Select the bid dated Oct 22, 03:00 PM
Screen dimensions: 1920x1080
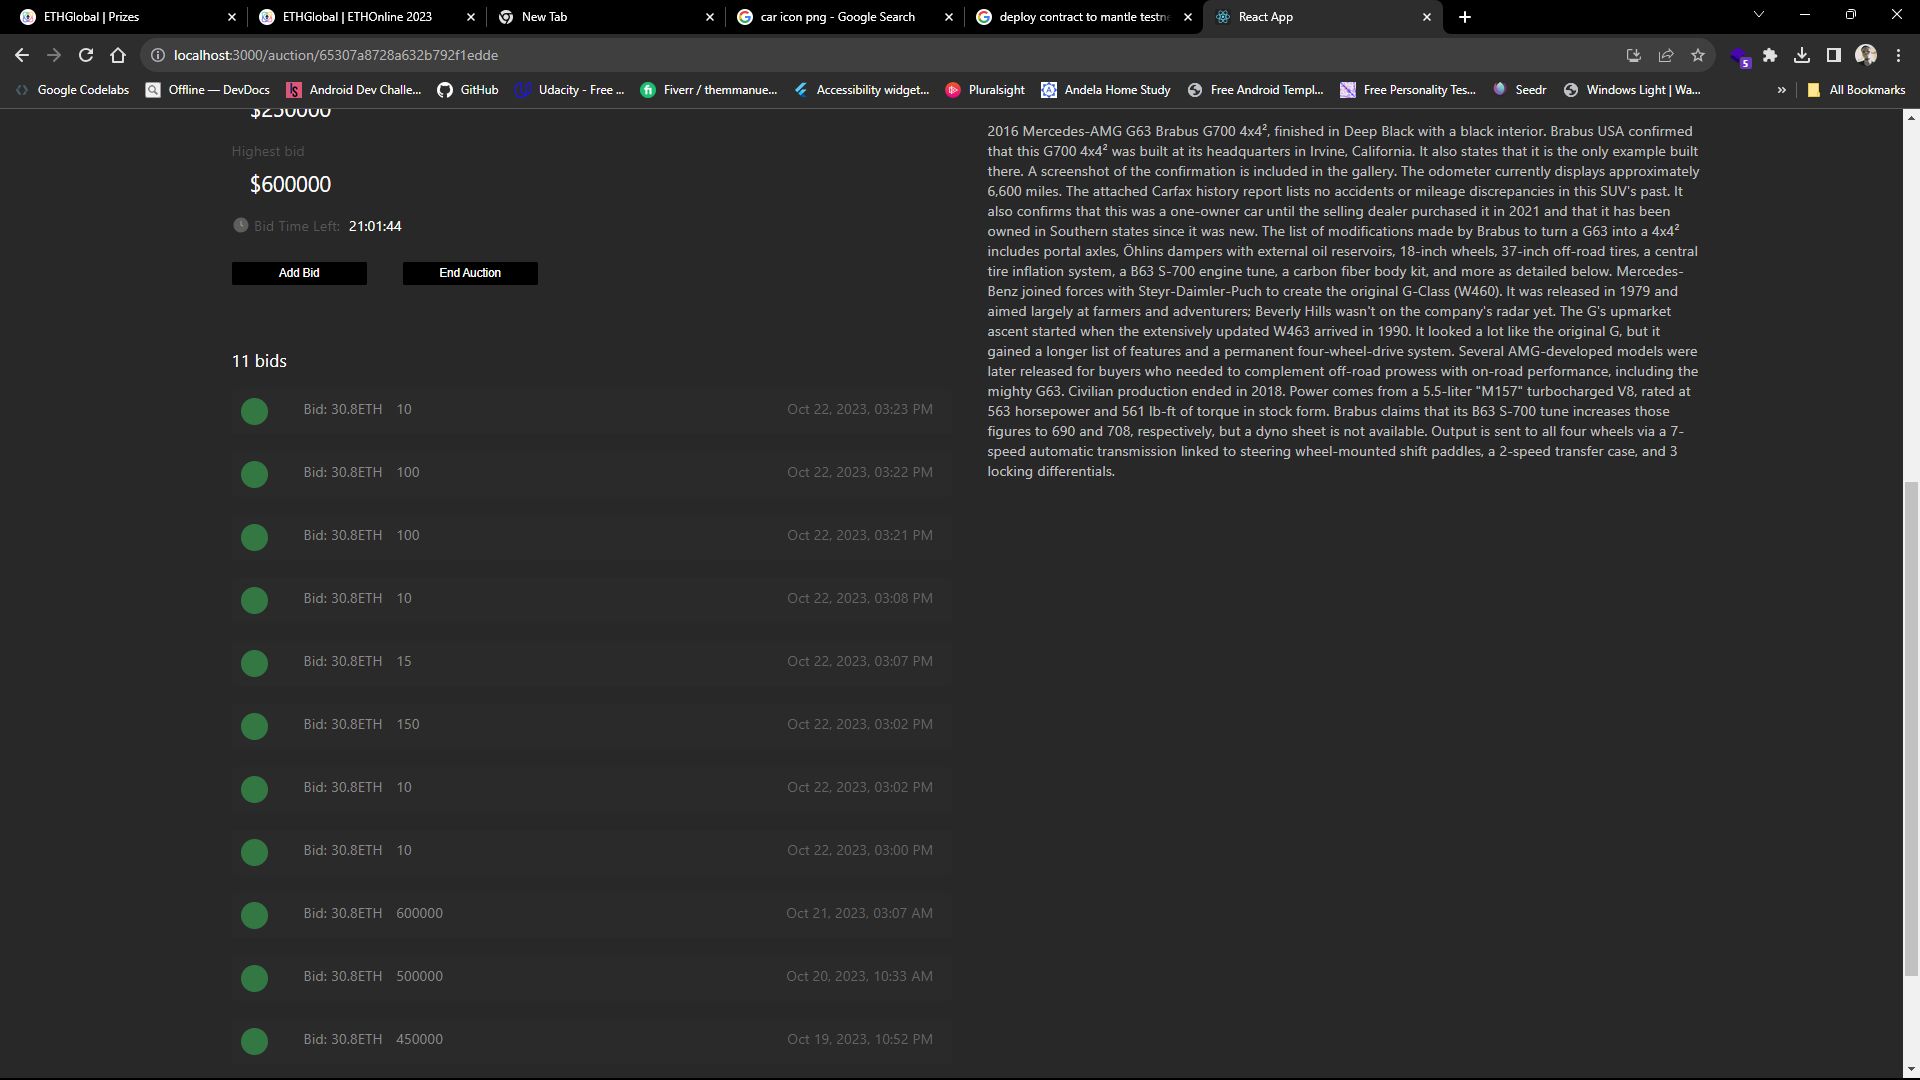tap(591, 852)
